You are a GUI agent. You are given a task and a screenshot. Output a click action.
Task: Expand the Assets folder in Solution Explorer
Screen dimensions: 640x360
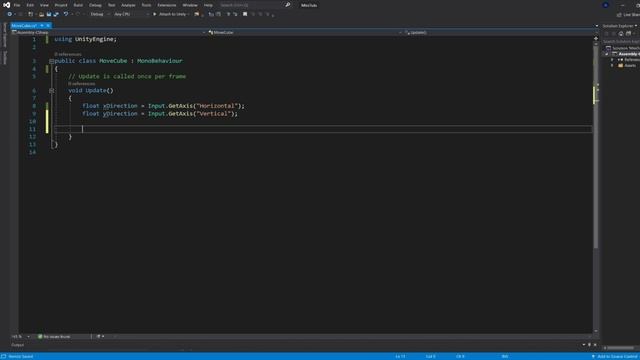click(612, 65)
